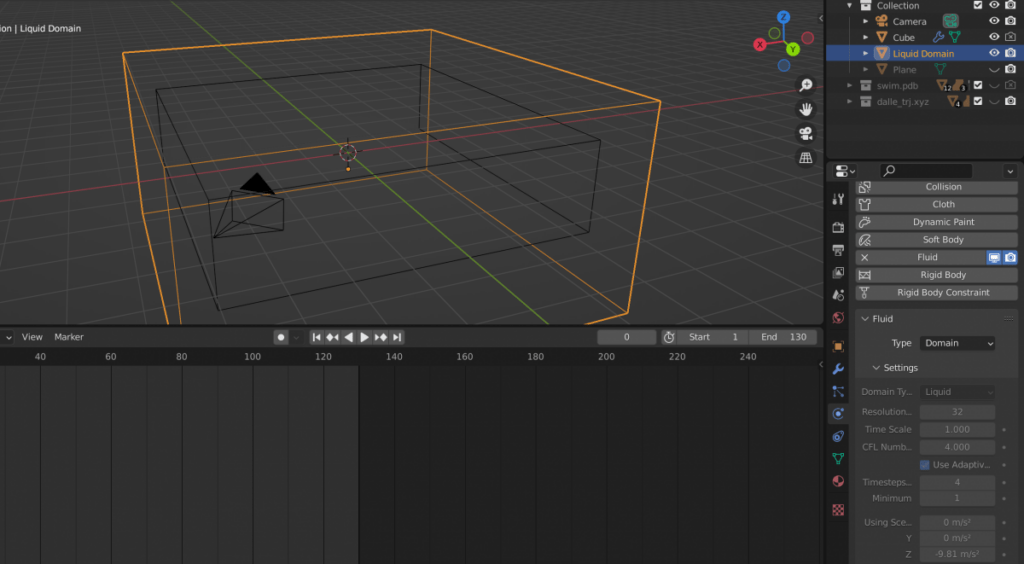Click the Cube modifier wrench icon in outliner

(x=938, y=37)
